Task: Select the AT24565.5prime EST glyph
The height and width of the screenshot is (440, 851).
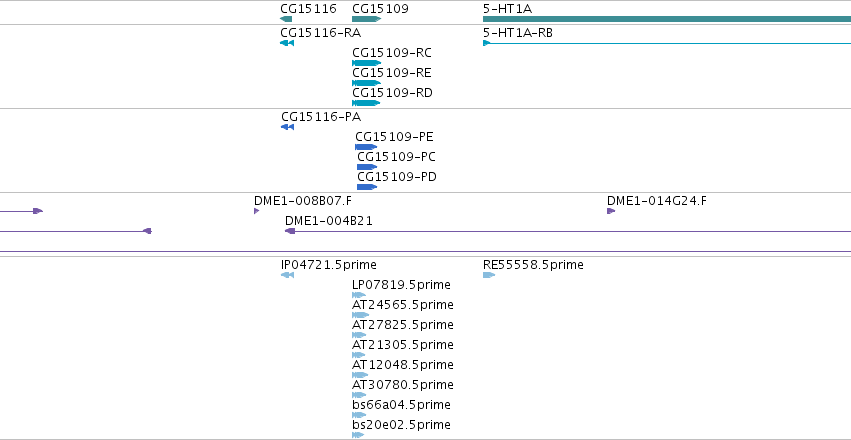Action: tap(360, 315)
